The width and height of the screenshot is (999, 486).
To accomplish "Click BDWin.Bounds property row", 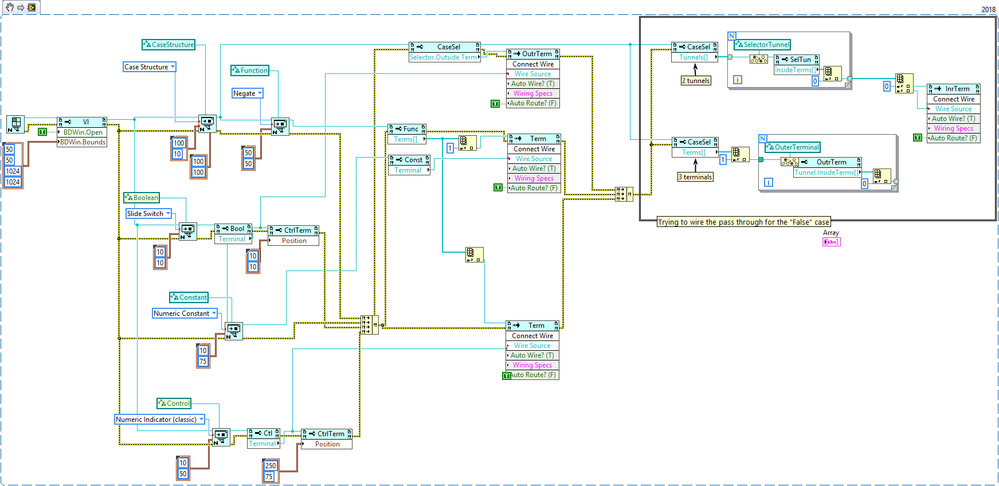I will [x=82, y=142].
